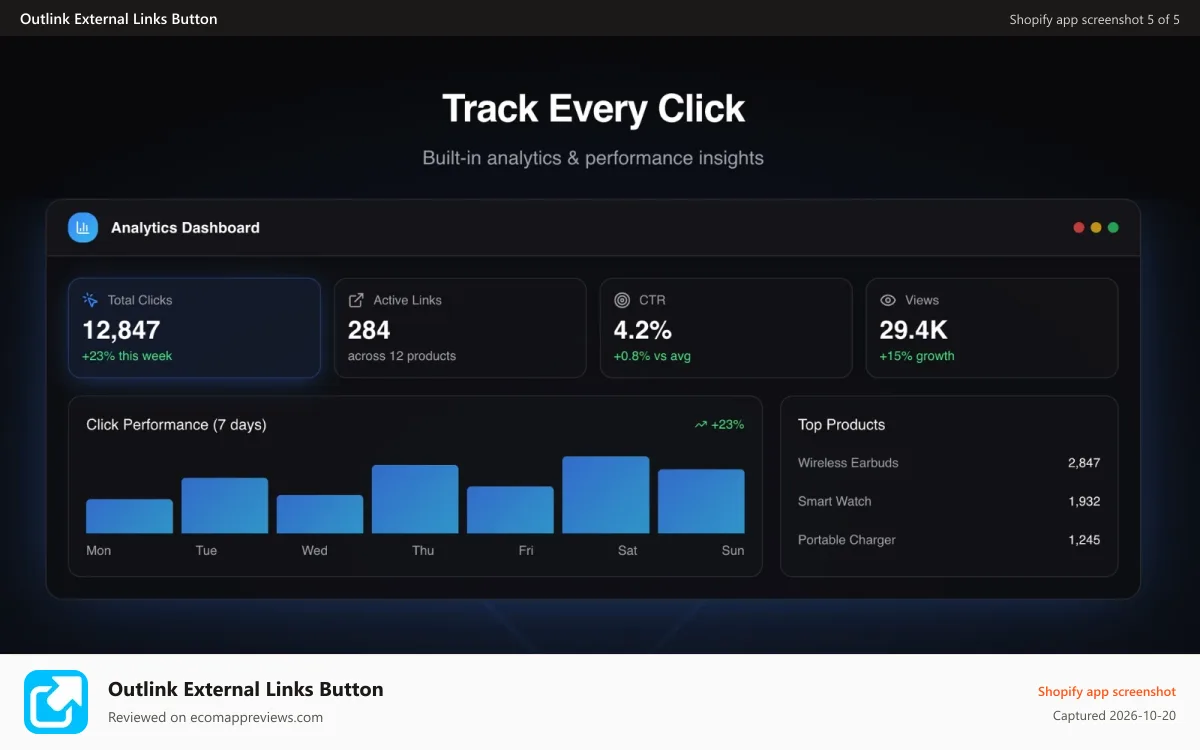The height and width of the screenshot is (750, 1200).
Task: Click the Outlink External Links Button footer title
Action: coord(246,689)
